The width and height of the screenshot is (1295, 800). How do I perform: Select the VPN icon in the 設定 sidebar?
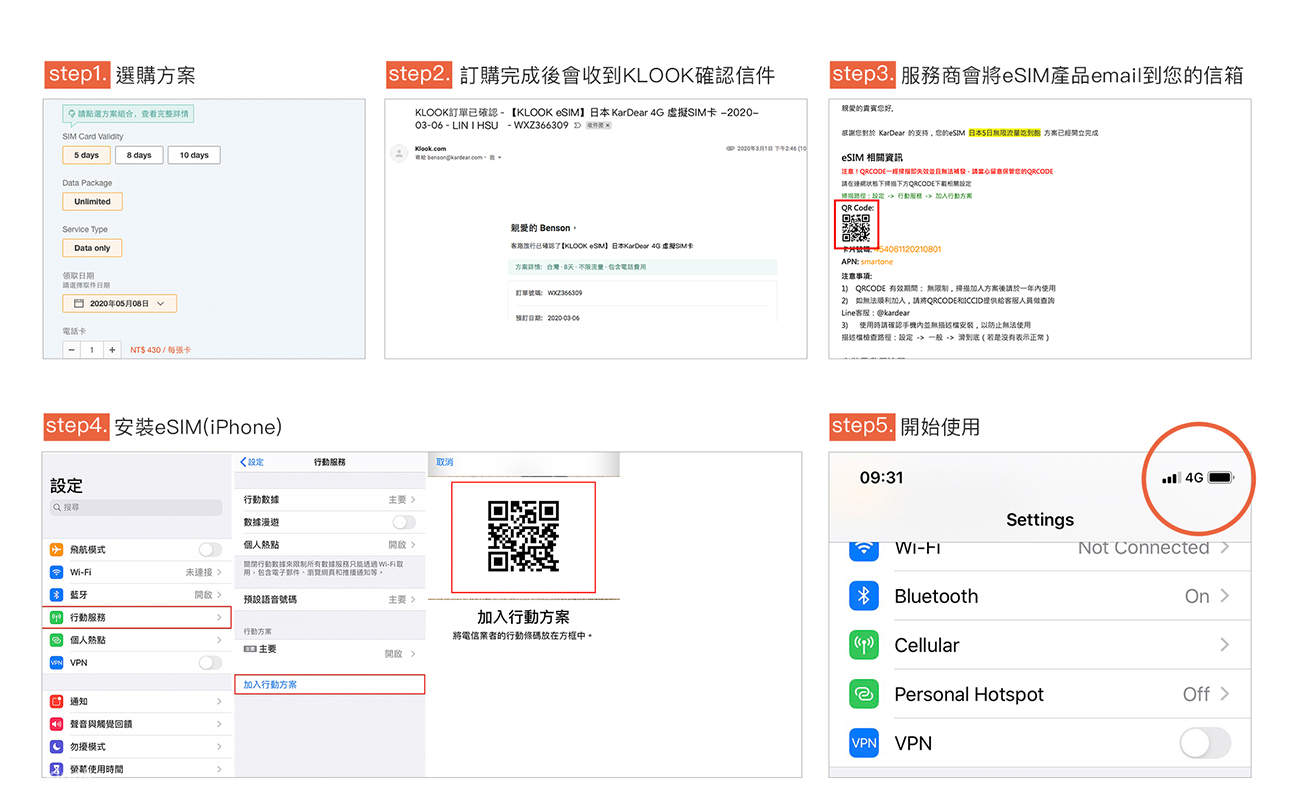pyautogui.click(x=59, y=662)
